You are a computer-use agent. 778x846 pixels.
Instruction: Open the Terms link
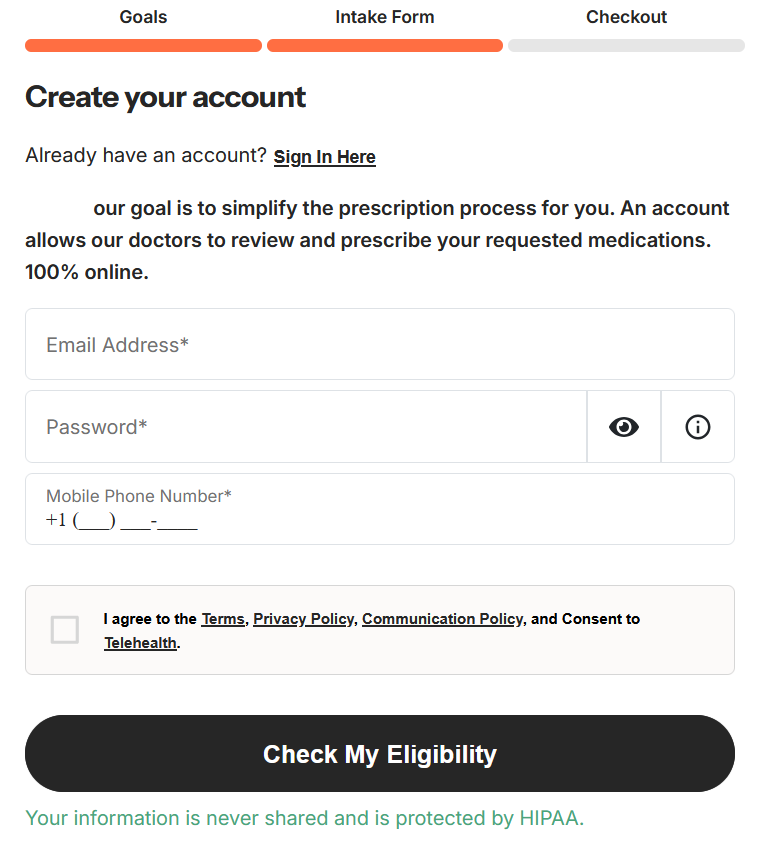click(x=223, y=619)
